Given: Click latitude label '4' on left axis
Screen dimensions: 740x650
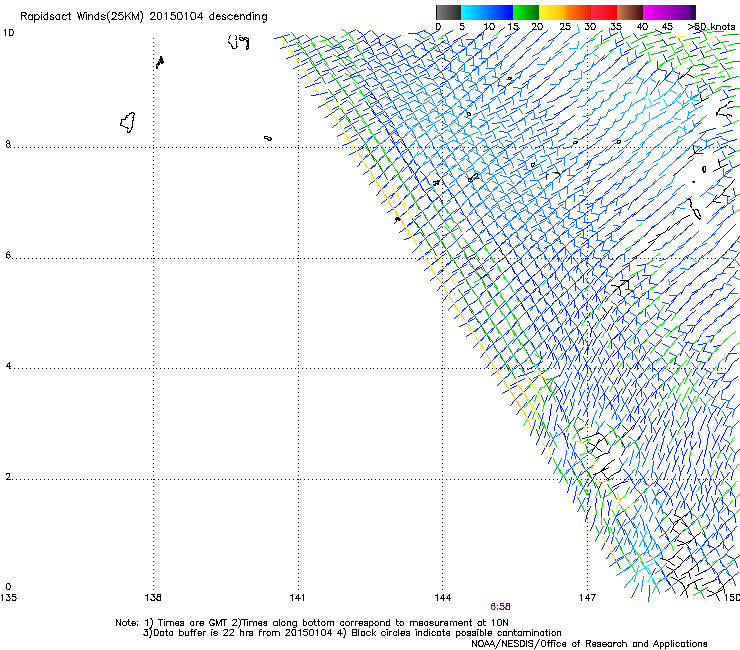Looking at the screenshot, I should click(8, 366).
